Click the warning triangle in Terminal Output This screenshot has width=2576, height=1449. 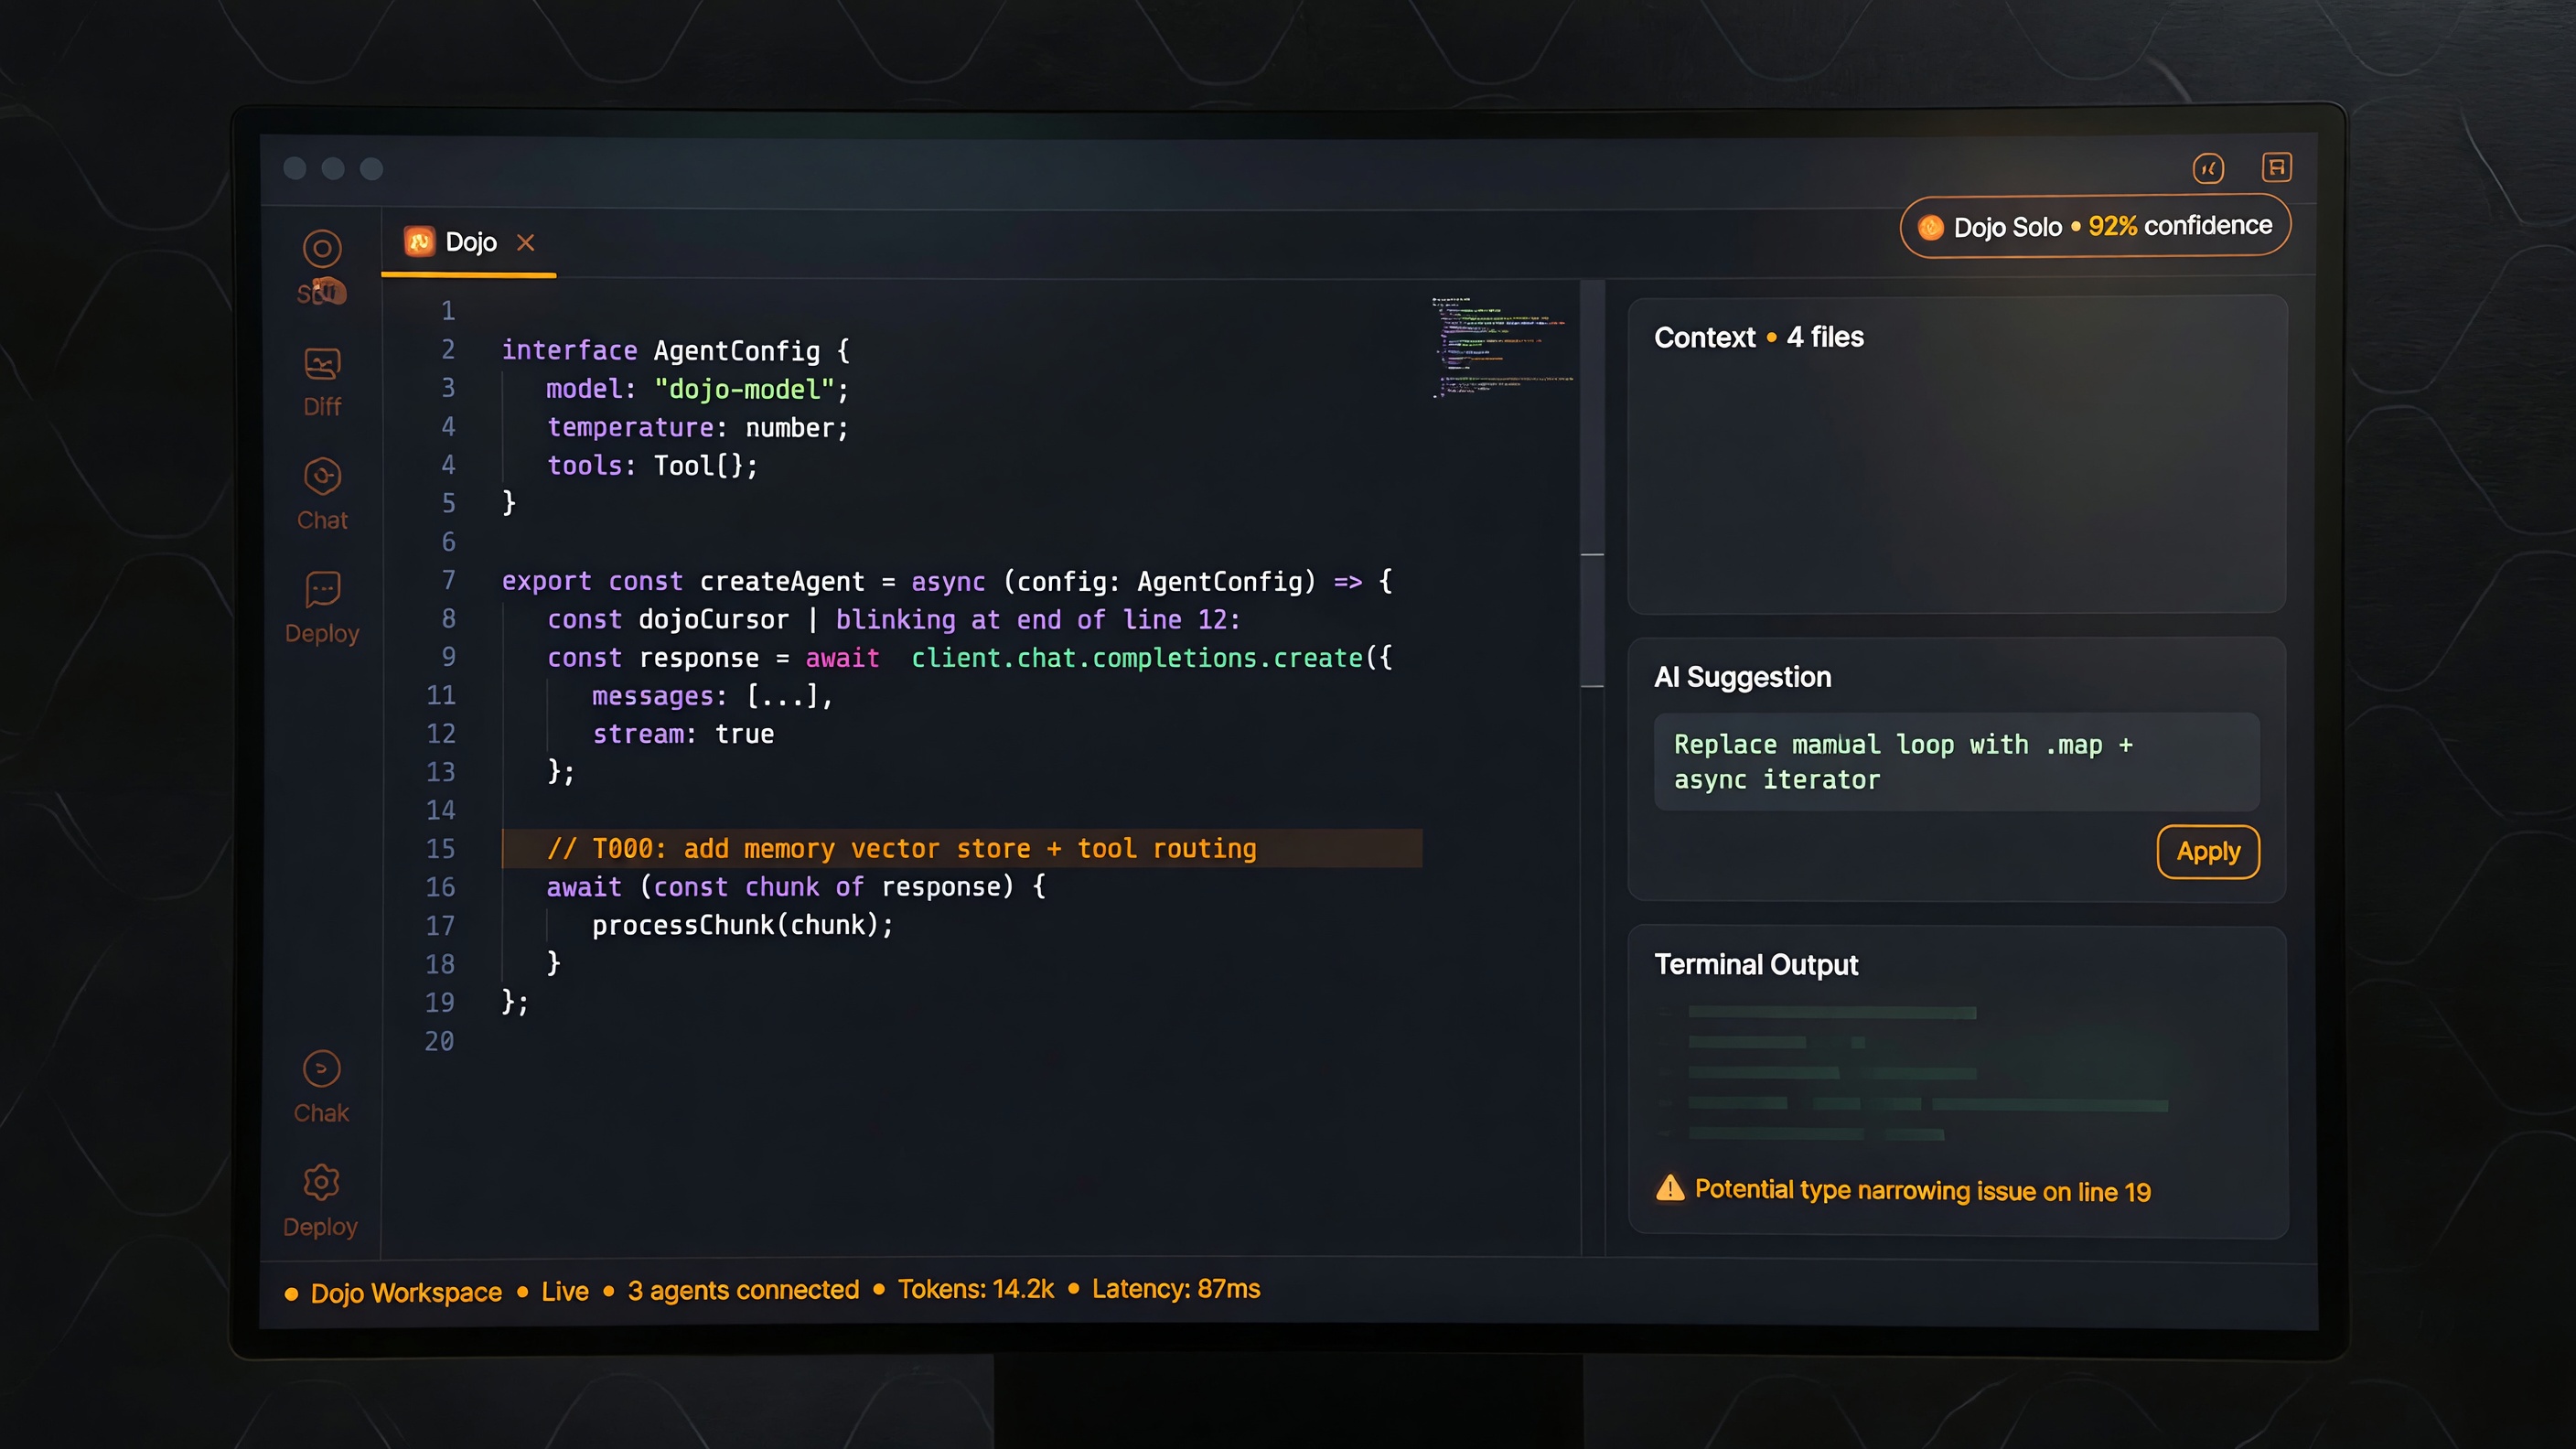1670,1188
